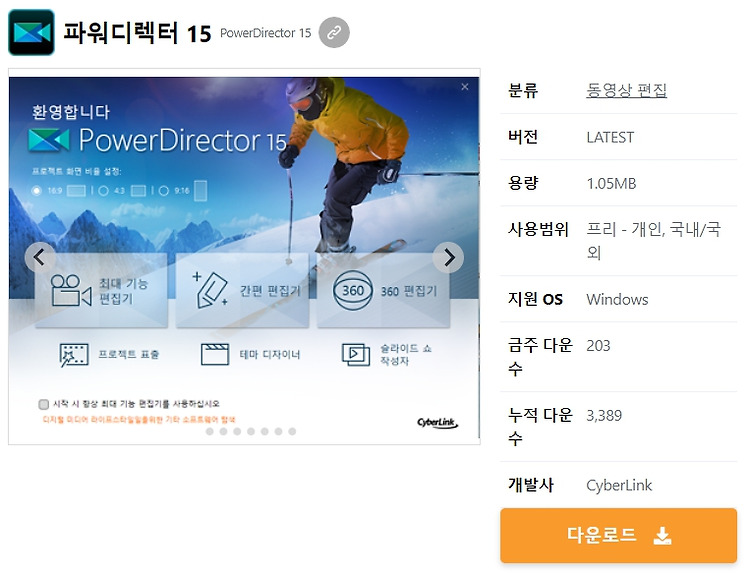
Task: Open the 최대 기능 편집기 full-feature editor
Action: pos(101,291)
